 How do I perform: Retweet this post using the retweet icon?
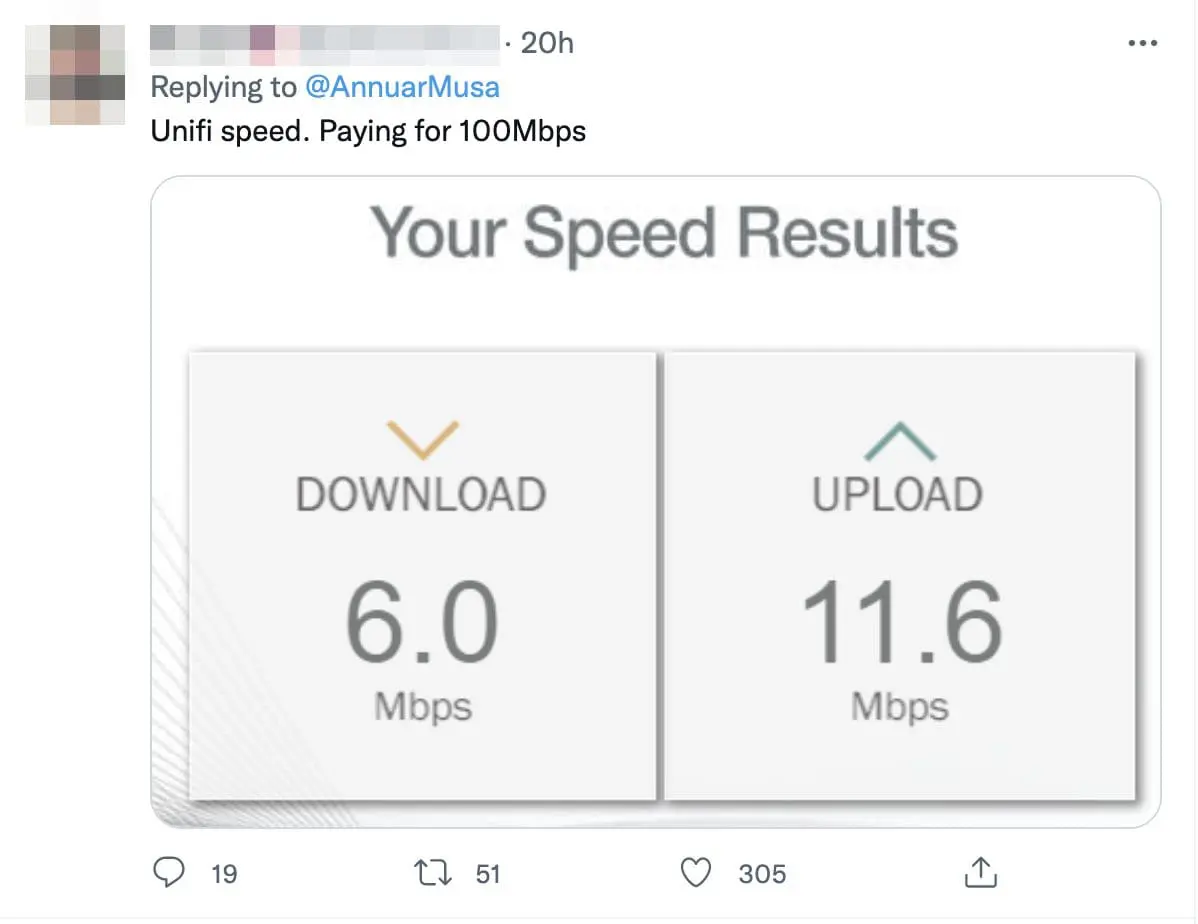(431, 873)
